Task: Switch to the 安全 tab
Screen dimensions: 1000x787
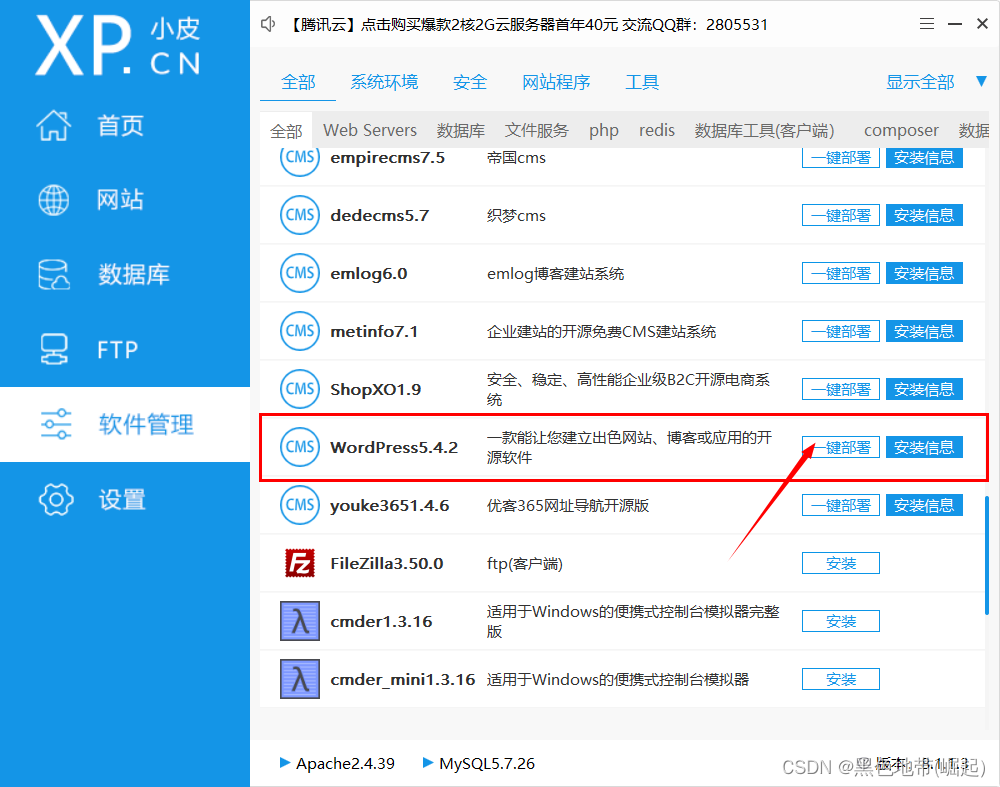Action: (470, 82)
